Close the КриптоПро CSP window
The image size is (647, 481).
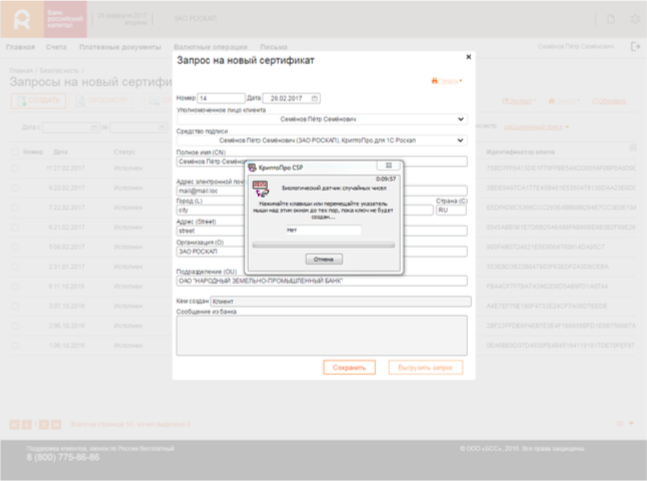point(388,165)
